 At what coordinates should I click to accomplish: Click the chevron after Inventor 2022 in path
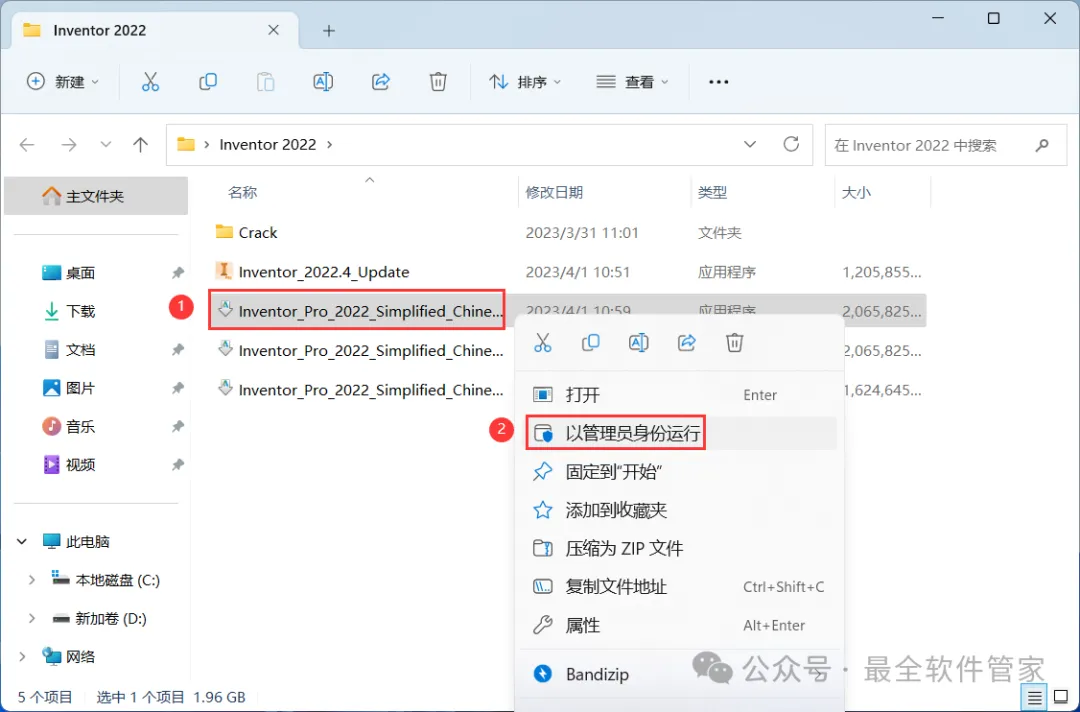(x=329, y=145)
